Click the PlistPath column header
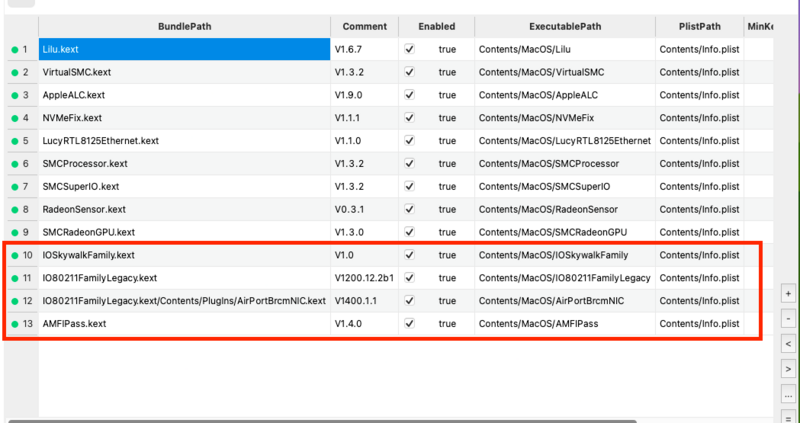Screen dimensions: 800x423 (x=699, y=27)
